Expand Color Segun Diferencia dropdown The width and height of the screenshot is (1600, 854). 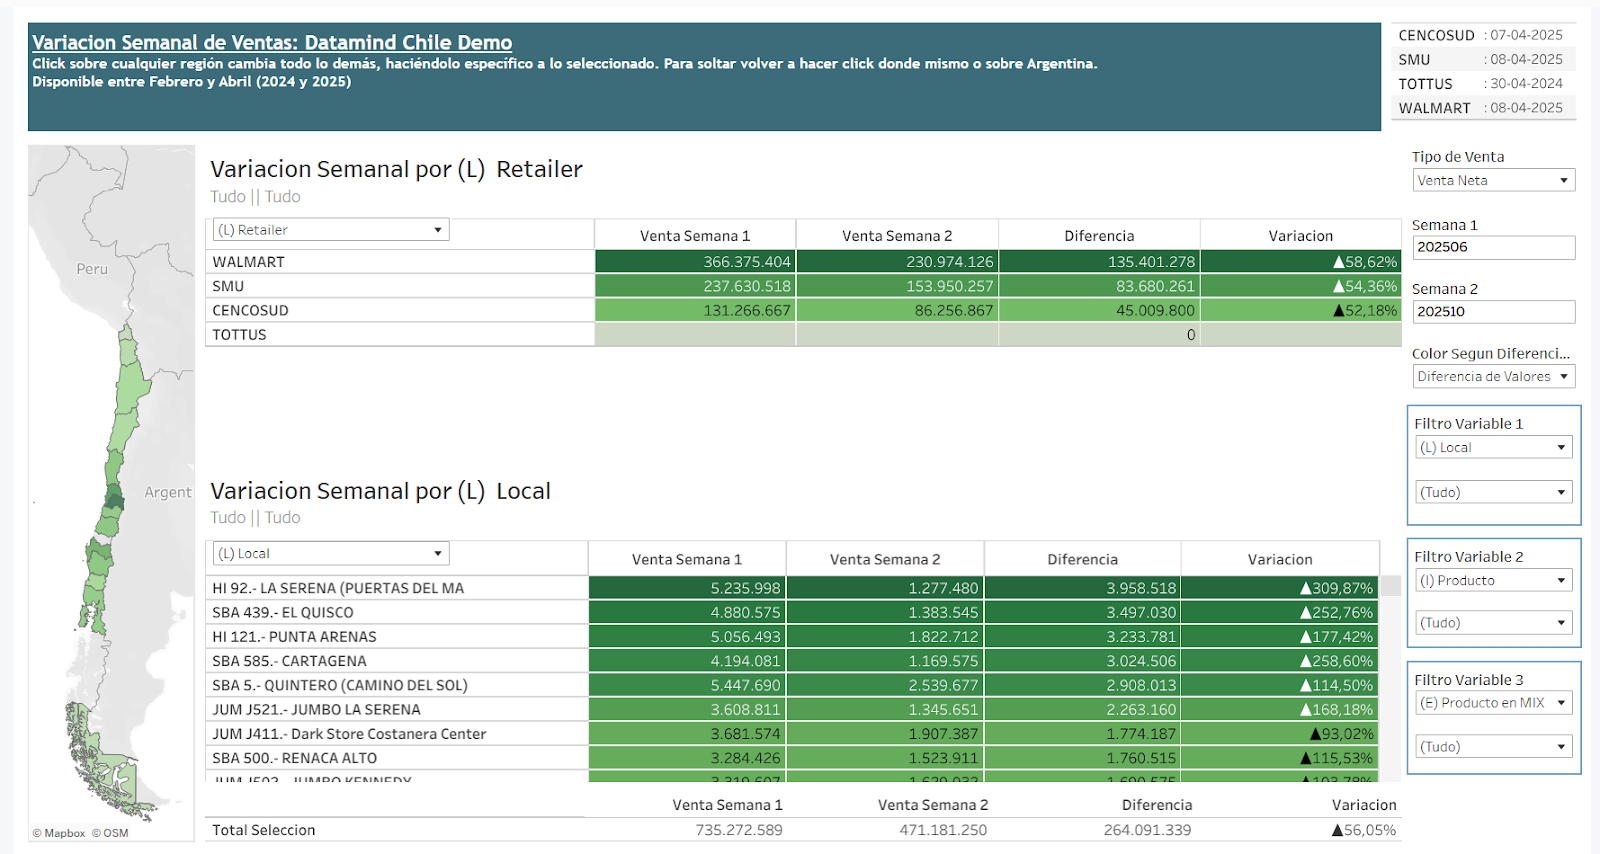tap(1493, 377)
